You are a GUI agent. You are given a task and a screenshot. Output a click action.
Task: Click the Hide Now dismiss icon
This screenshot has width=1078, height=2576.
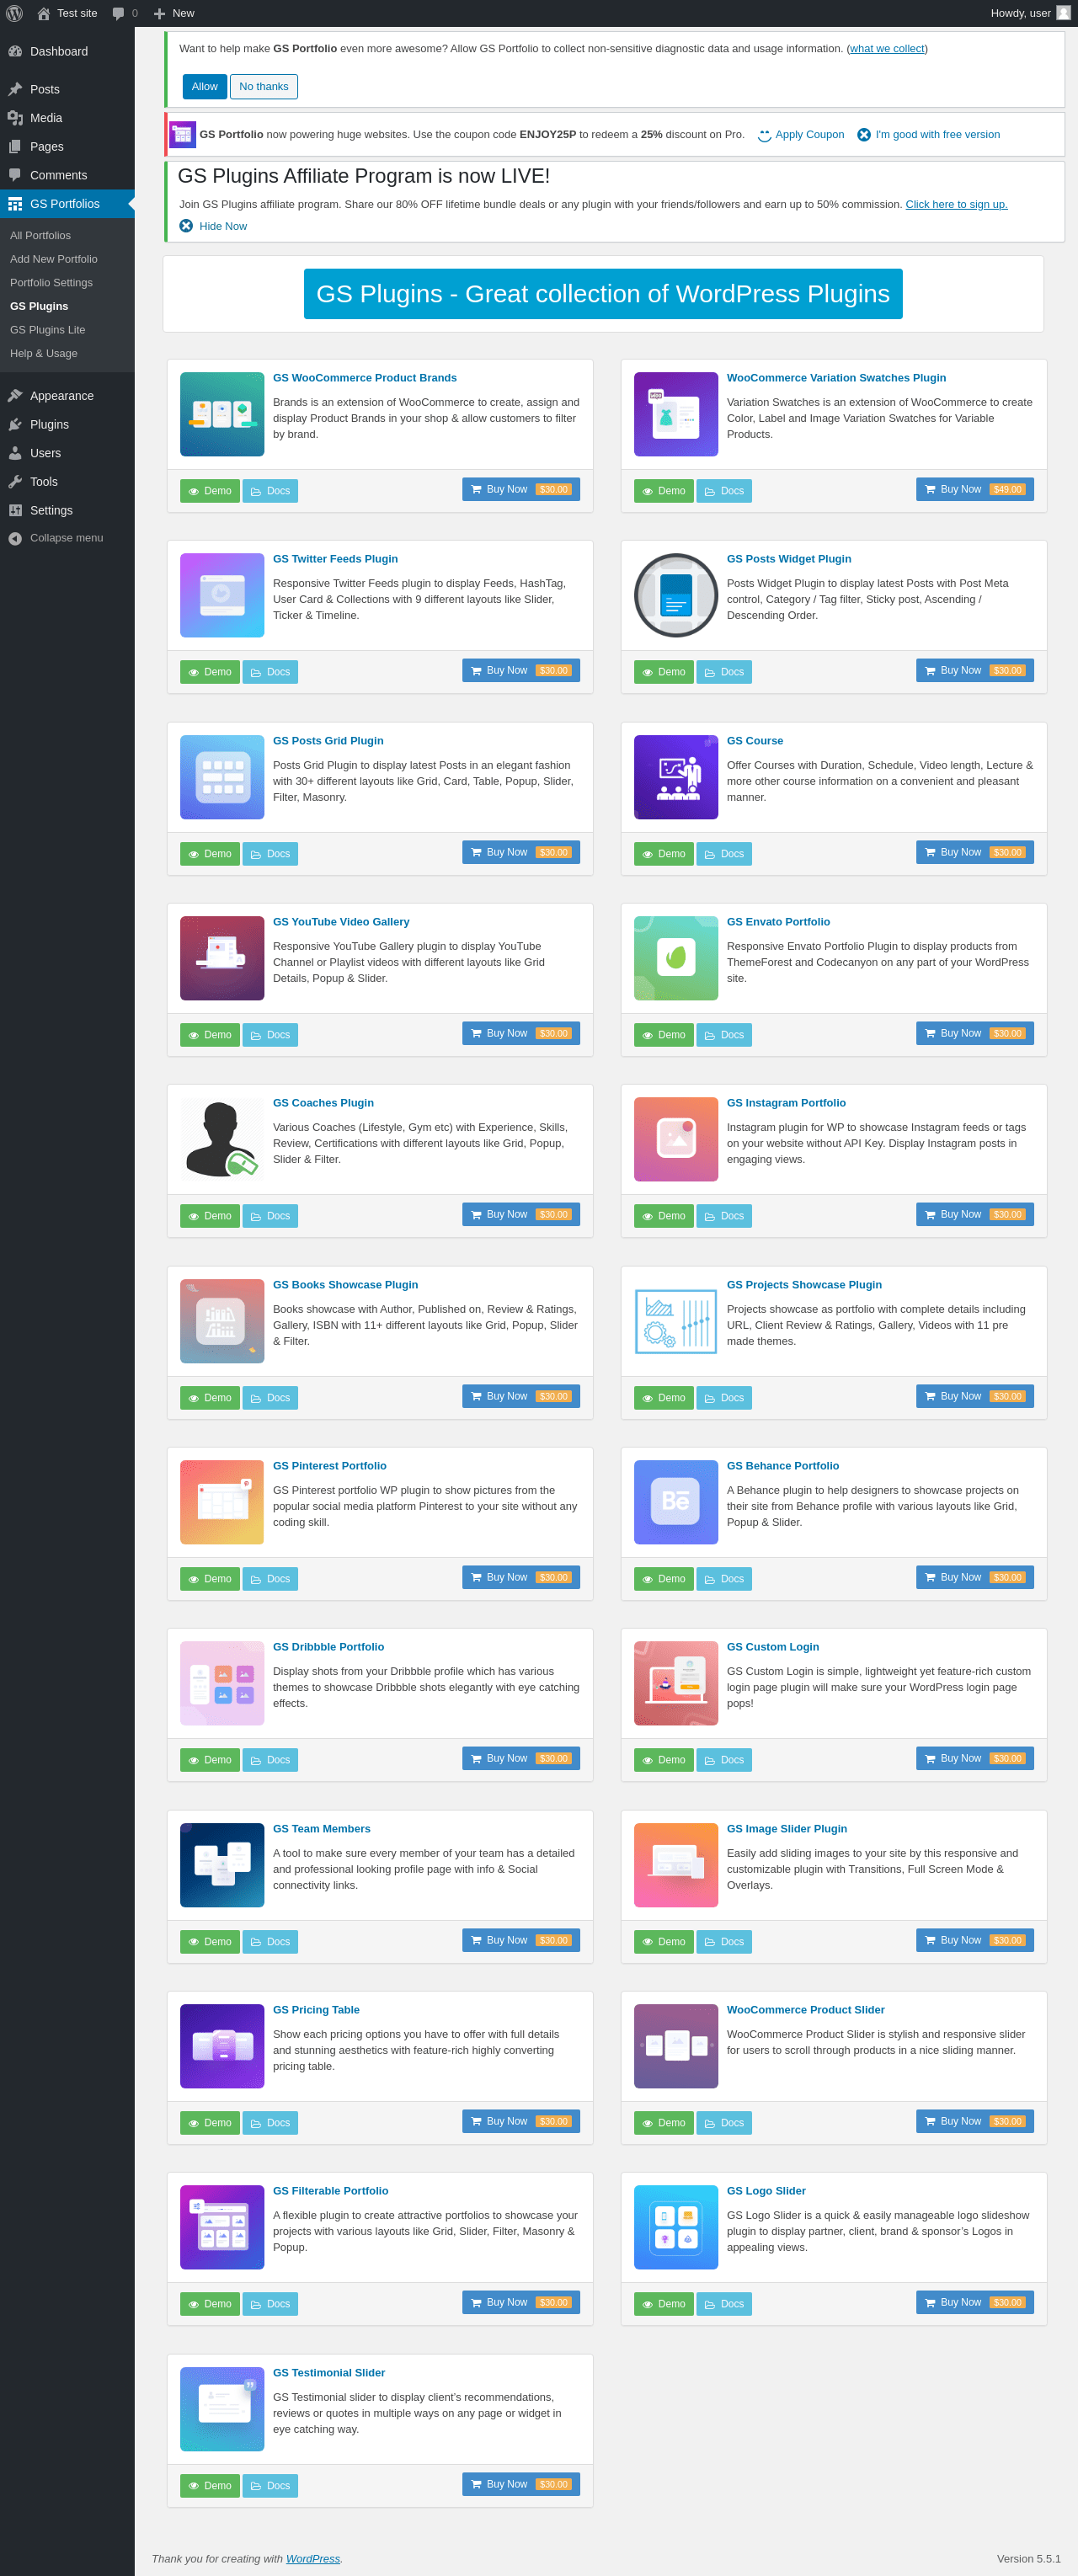186,226
